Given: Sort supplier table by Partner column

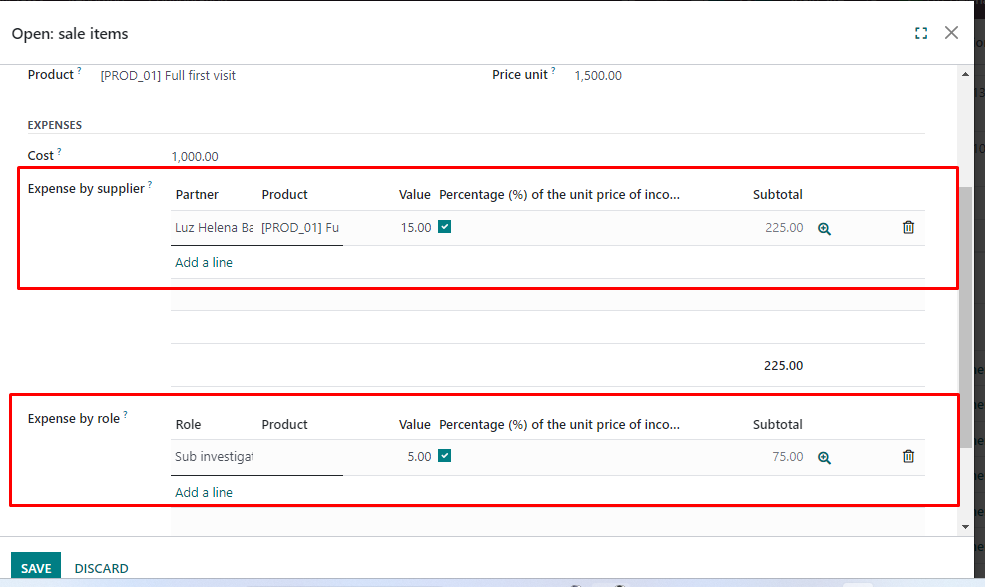Looking at the screenshot, I should click(x=197, y=195).
